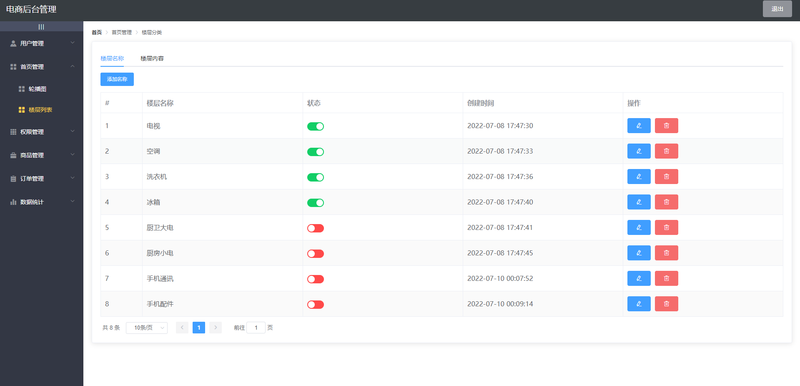Go to next page arrow
This screenshot has width=800, height=386.
click(x=215, y=328)
